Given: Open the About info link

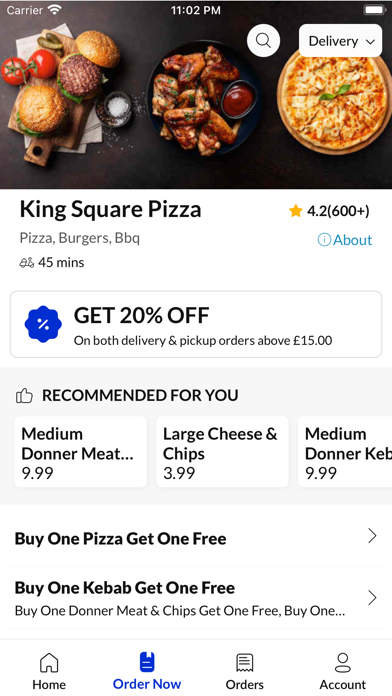Looking at the screenshot, I should pyautogui.click(x=345, y=240).
